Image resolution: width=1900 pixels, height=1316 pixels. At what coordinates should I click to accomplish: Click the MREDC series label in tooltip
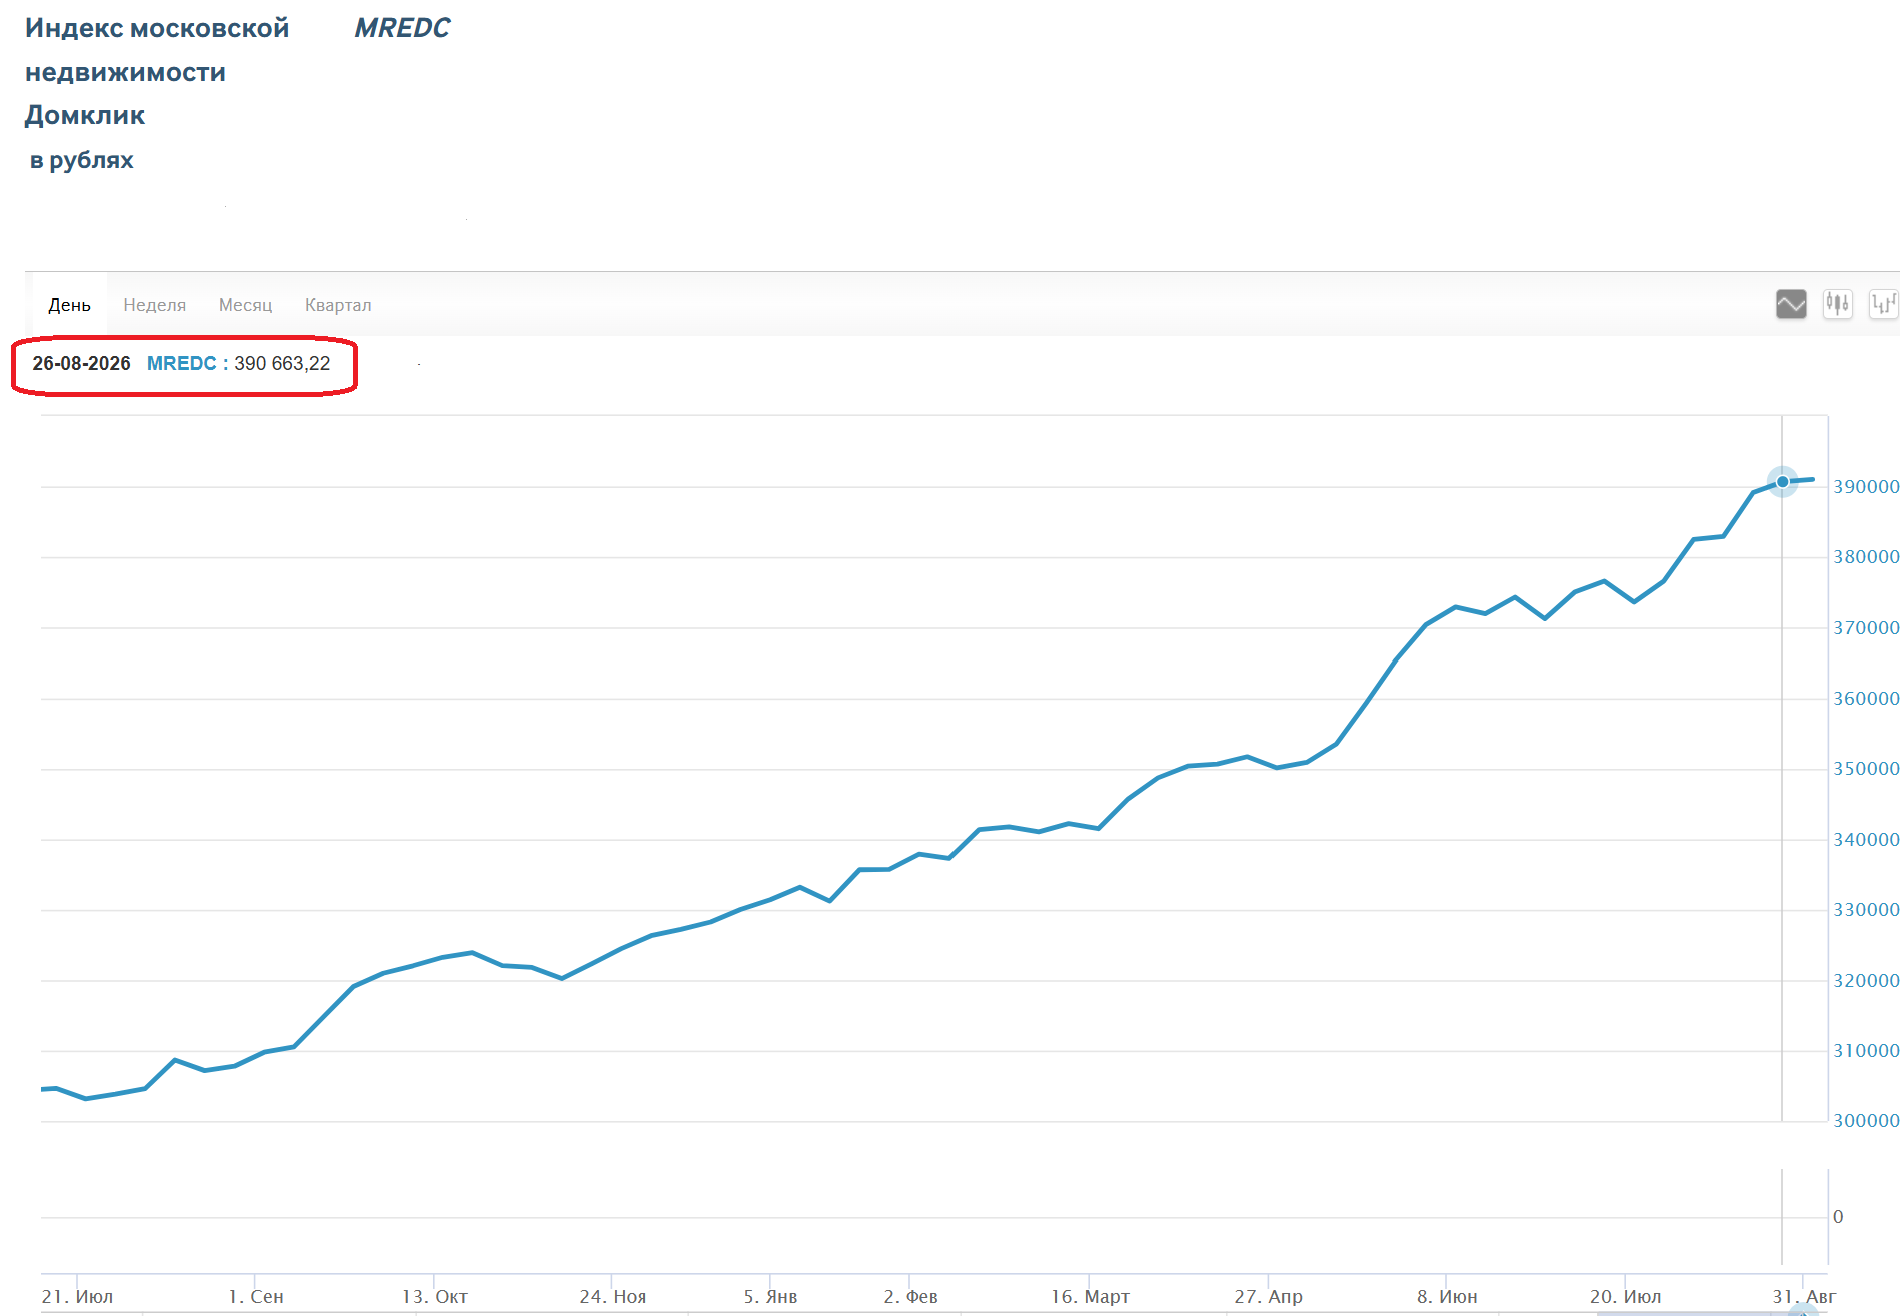181,364
